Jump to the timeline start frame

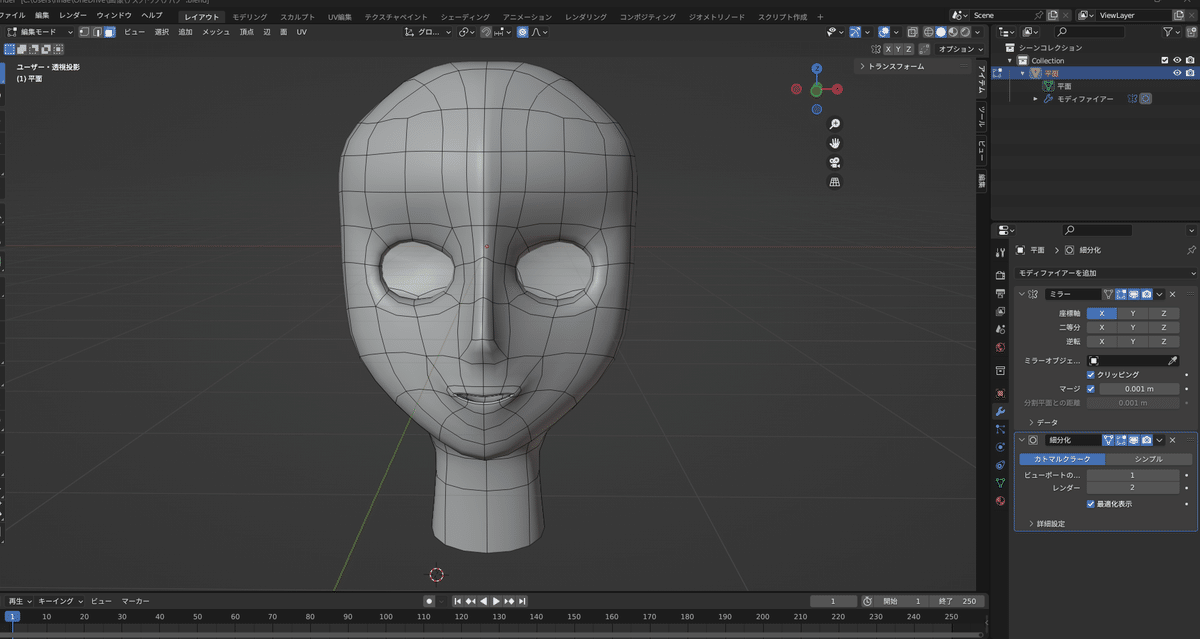[458, 601]
